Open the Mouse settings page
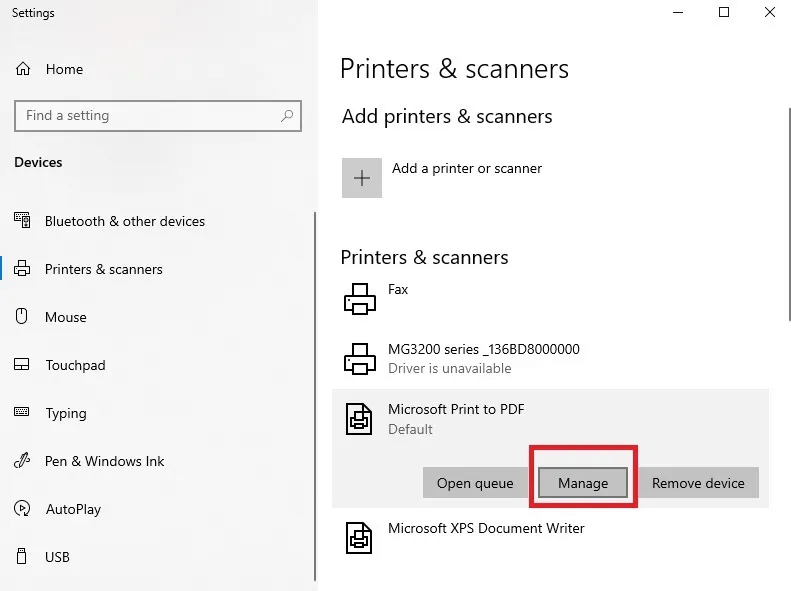Screen dimensions: 791x591 [66, 317]
